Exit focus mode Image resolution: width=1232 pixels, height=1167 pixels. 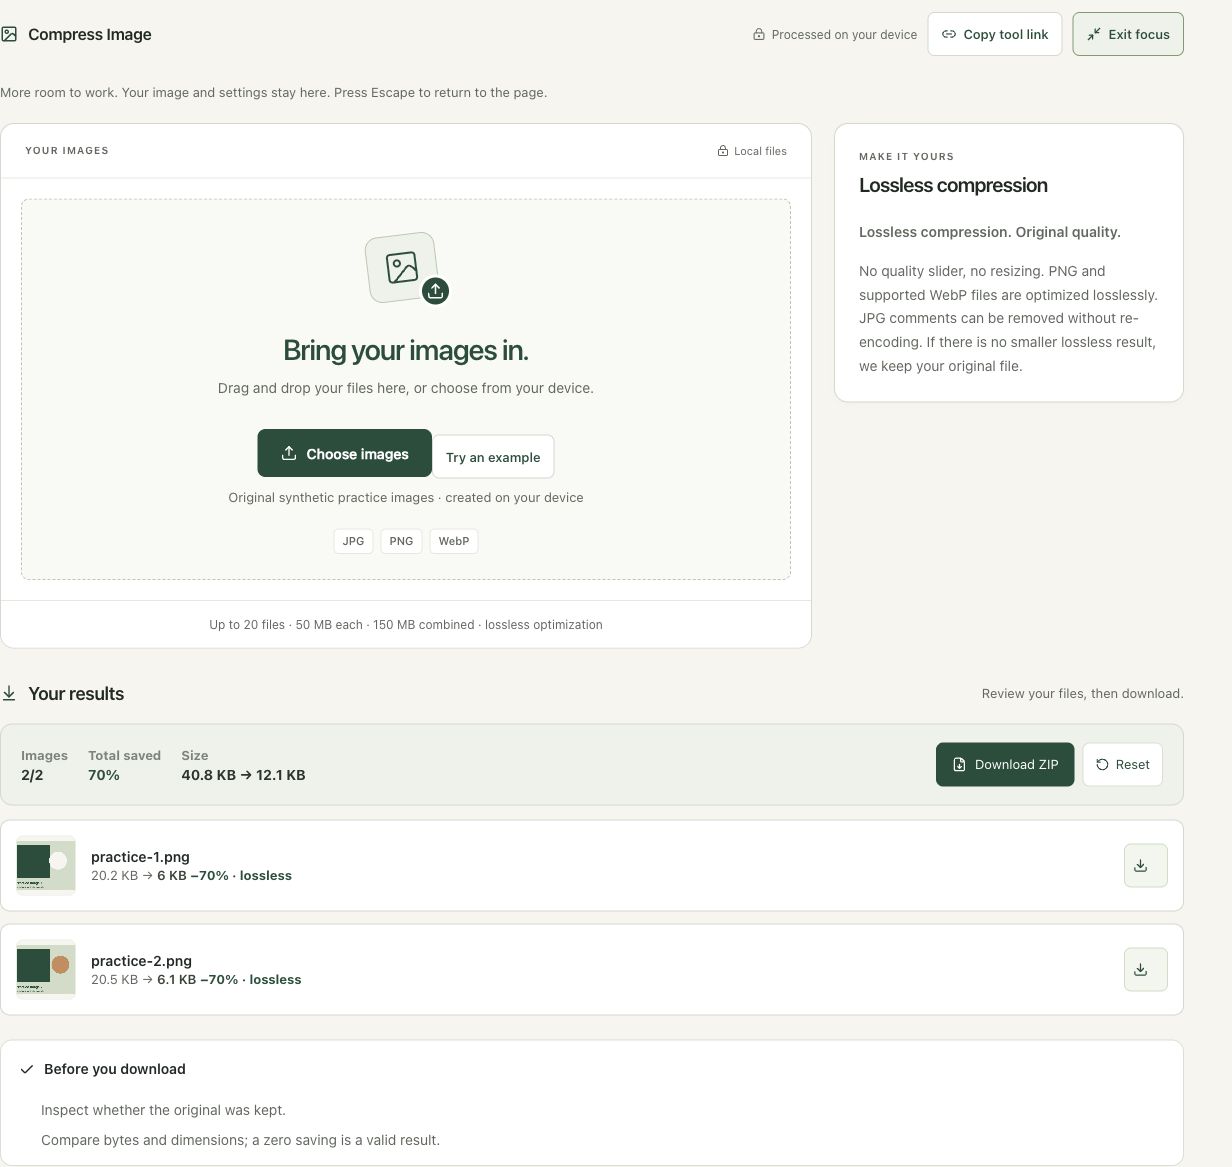[x=1128, y=34]
